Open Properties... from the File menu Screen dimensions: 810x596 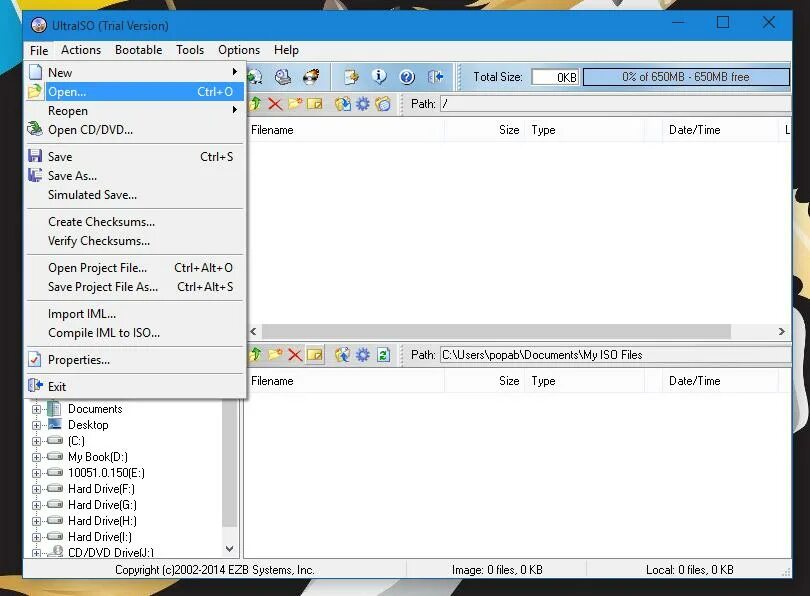click(x=134, y=359)
